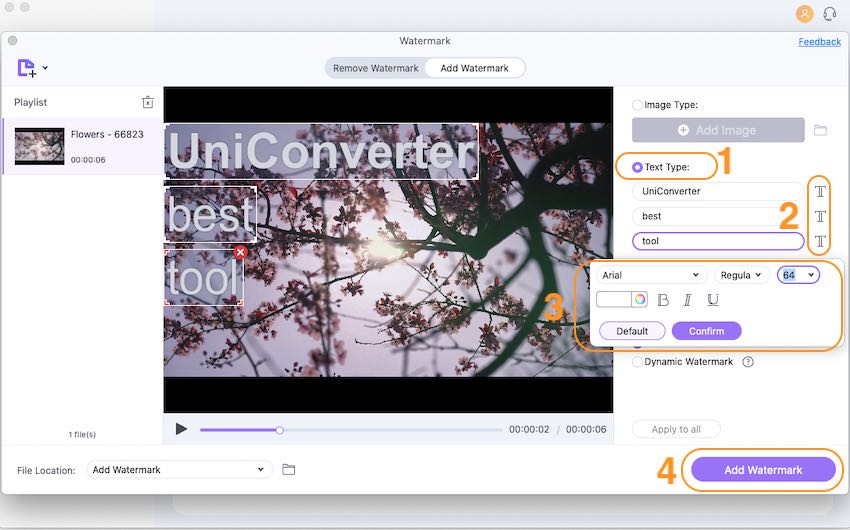850x530 pixels.
Task: Click the total duration 00:00:06 by seekbar
Action: tap(586, 429)
